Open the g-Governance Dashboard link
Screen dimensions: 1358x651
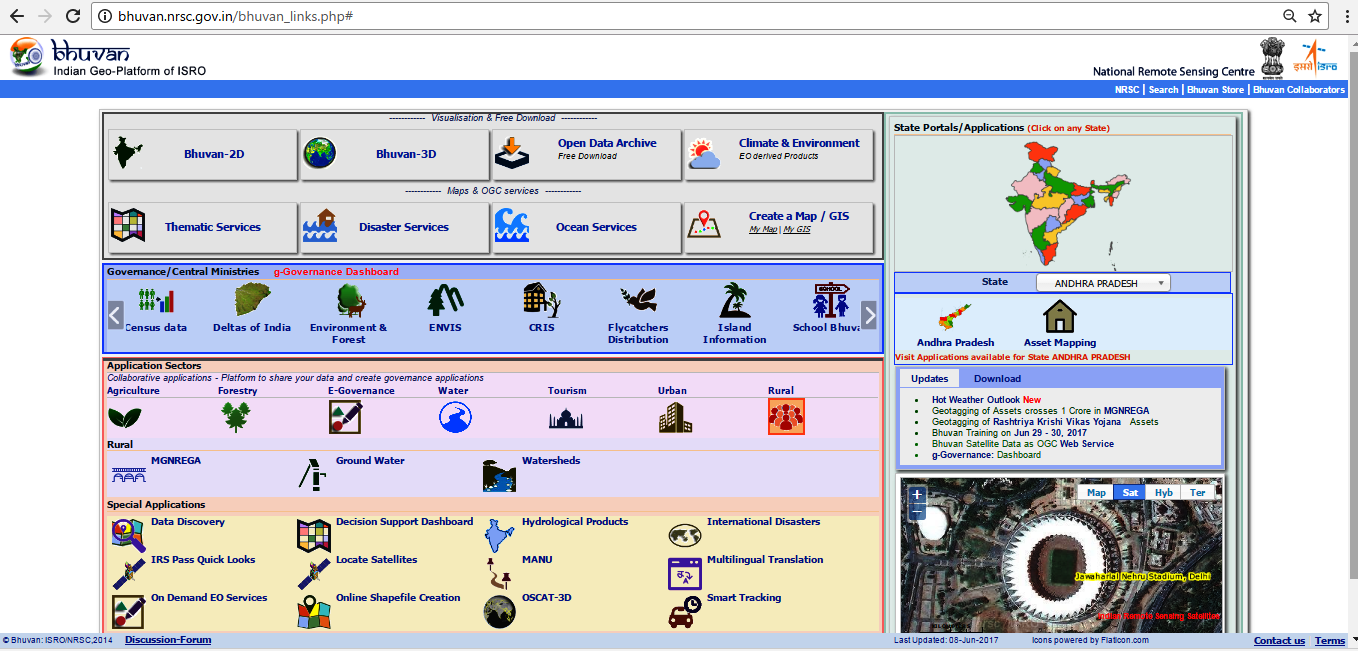coord(336,272)
